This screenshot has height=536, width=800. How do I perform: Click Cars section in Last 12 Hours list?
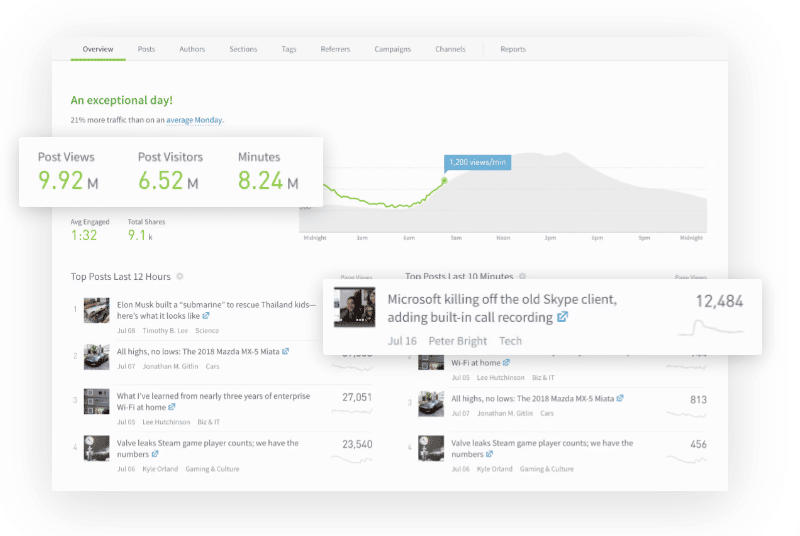pyautogui.click(x=212, y=366)
